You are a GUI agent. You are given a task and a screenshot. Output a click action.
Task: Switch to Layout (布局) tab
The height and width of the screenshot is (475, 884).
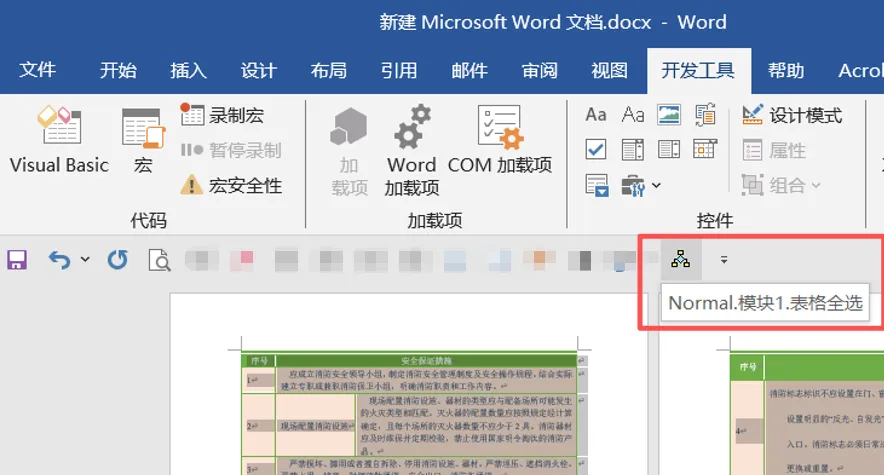tap(329, 70)
